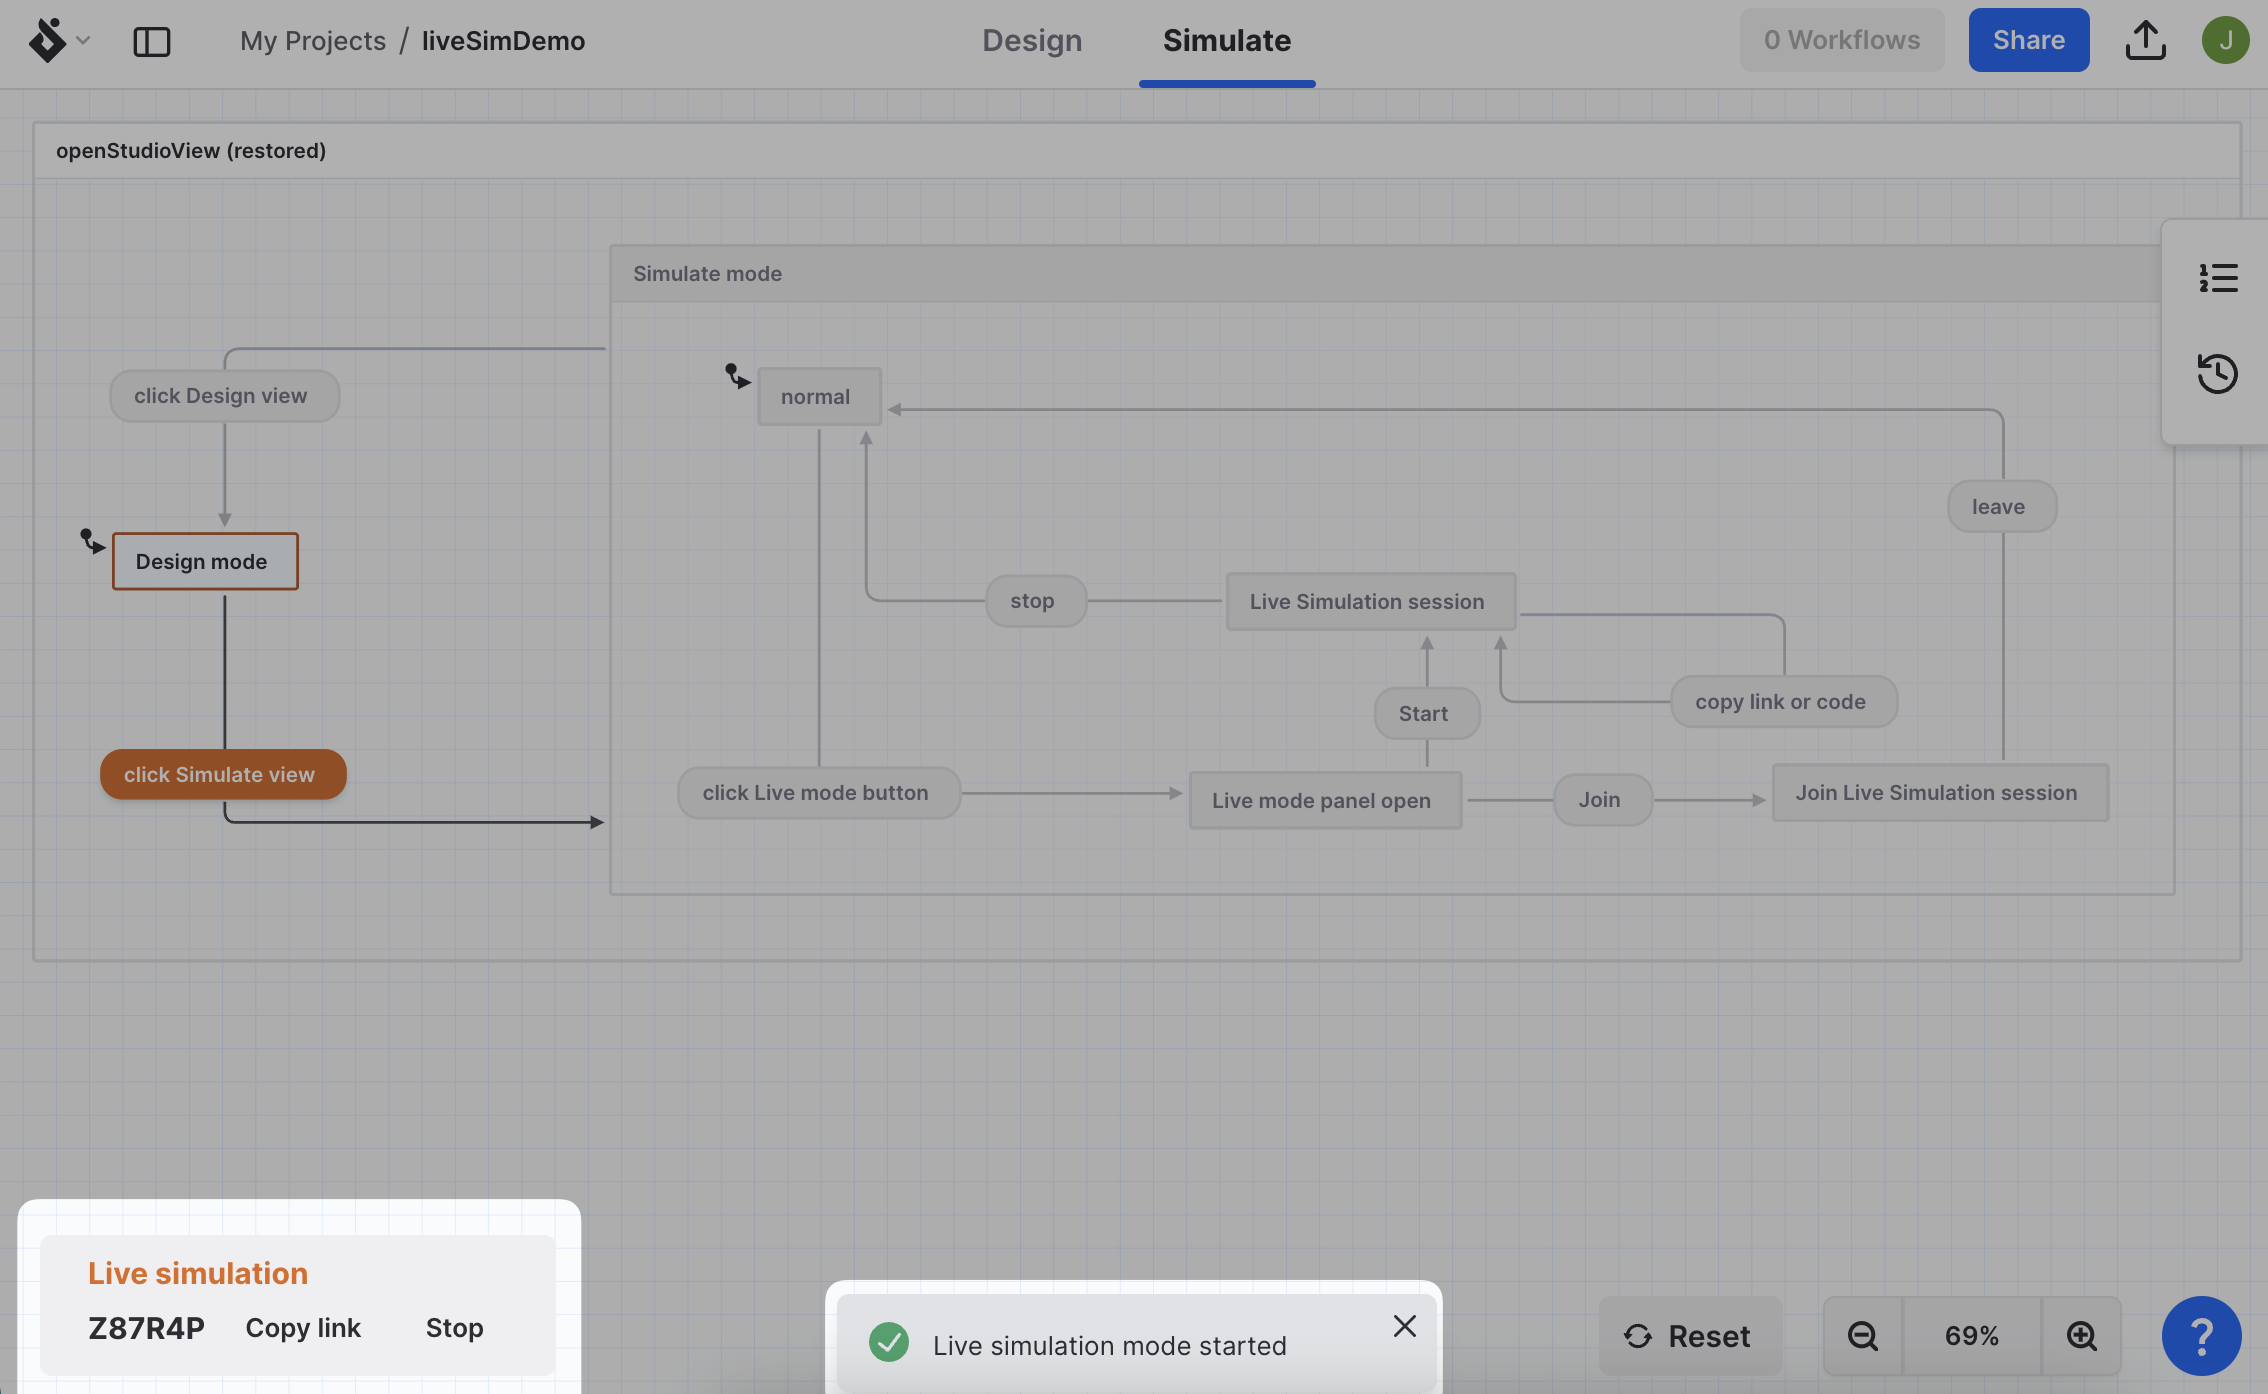This screenshot has height=1394, width=2268.
Task: Switch to the Simulate tab
Action: pyautogui.click(x=1226, y=39)
